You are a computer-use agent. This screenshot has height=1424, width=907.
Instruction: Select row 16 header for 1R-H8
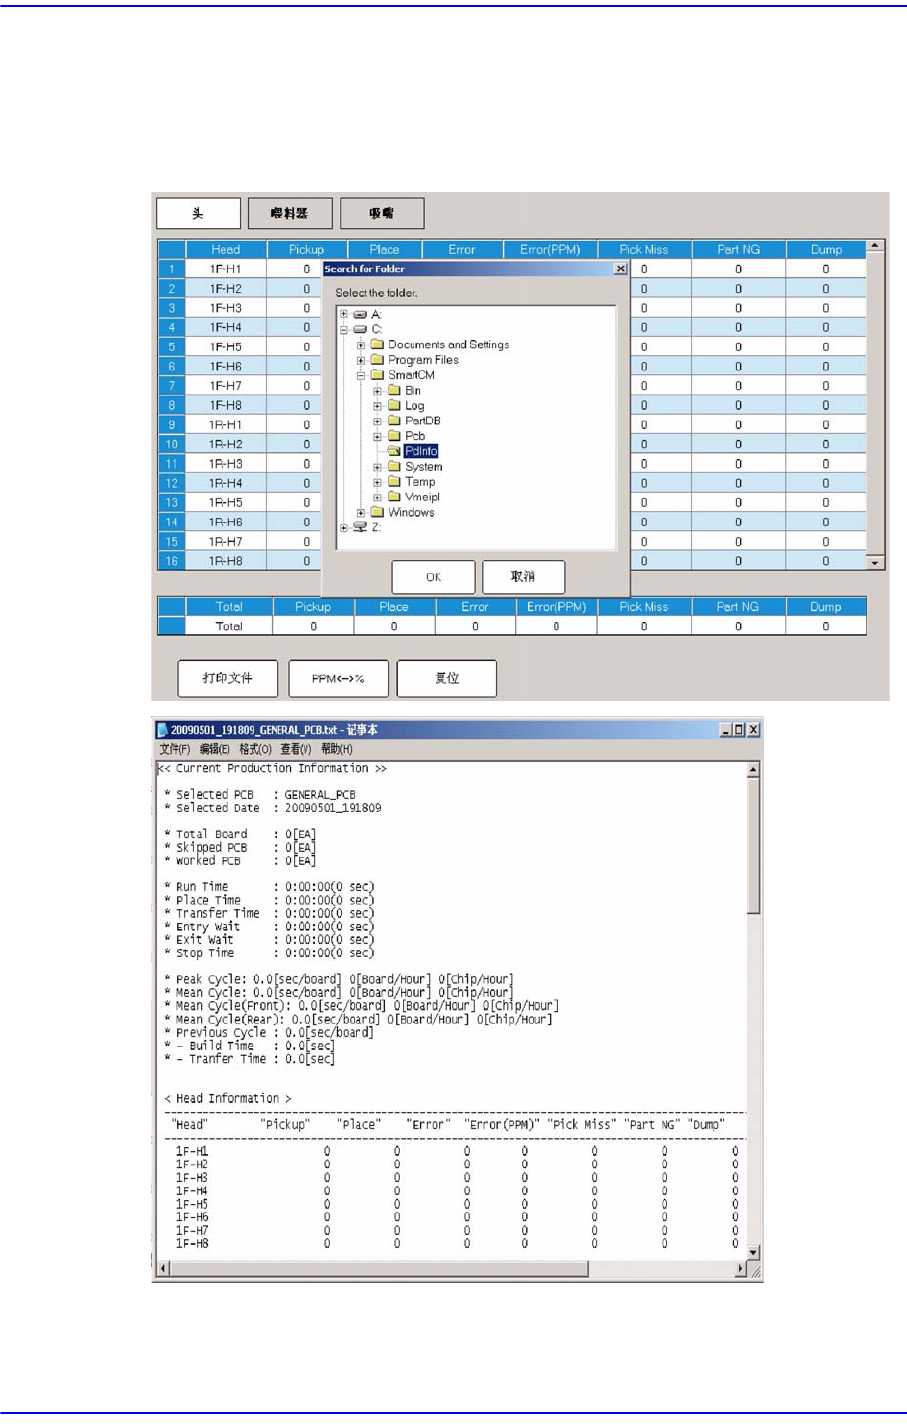click(171, 561)
